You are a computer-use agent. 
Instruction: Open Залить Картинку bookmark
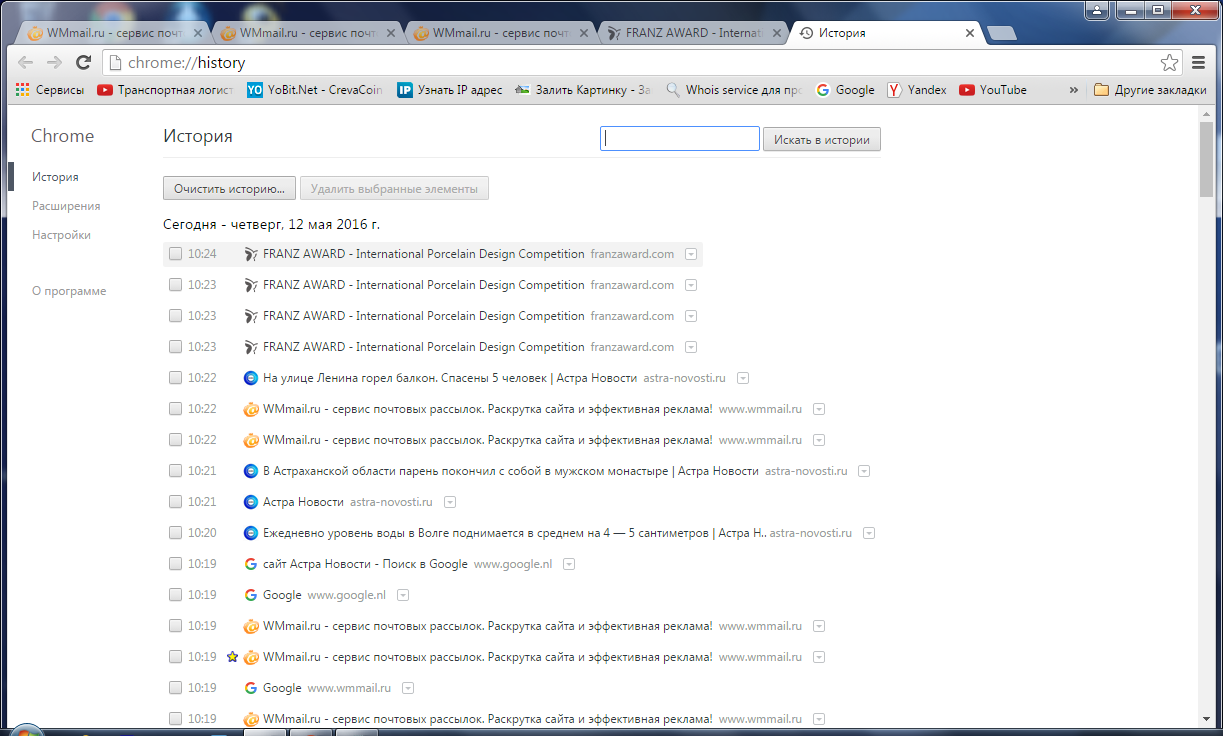(x=584, y=90)
